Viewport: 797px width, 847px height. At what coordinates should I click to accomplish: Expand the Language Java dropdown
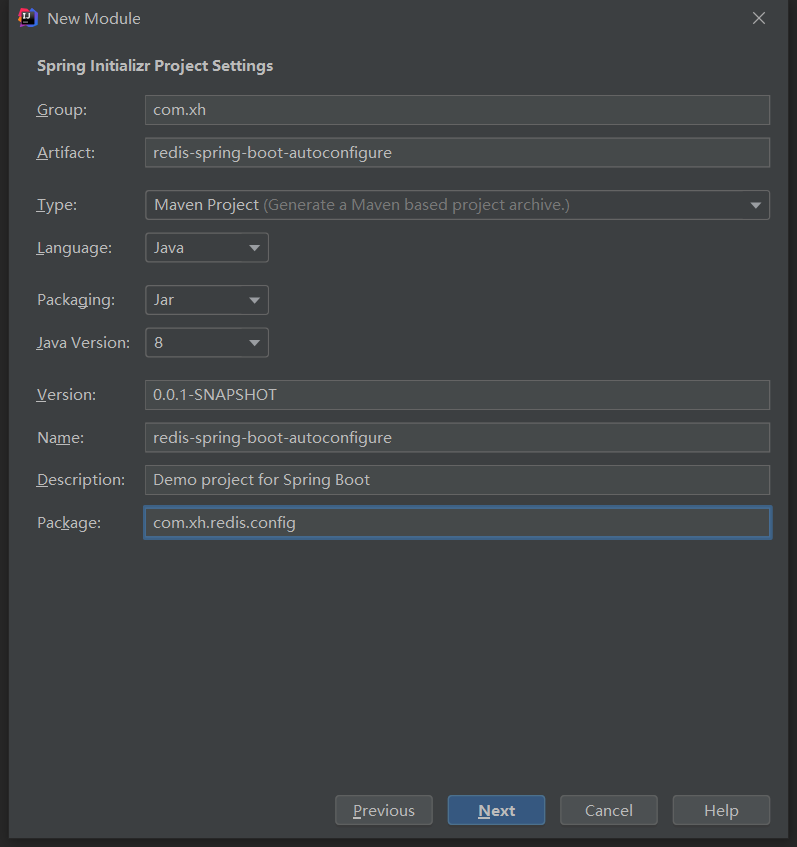pos(207,248)
